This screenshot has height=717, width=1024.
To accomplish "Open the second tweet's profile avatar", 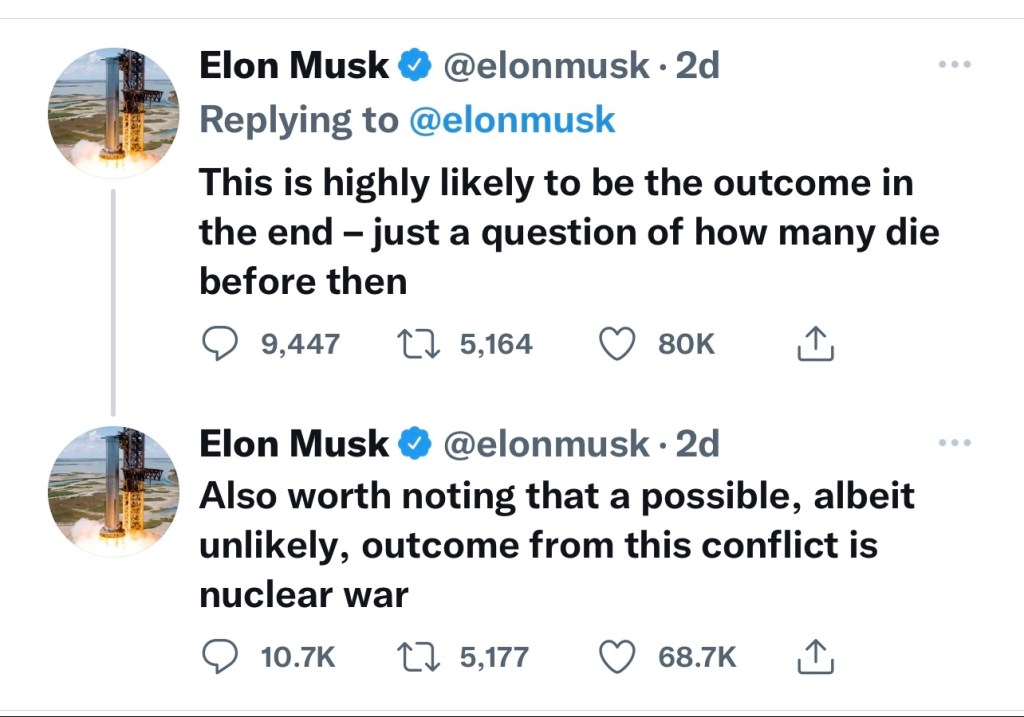I will click(x=113, y=491).
